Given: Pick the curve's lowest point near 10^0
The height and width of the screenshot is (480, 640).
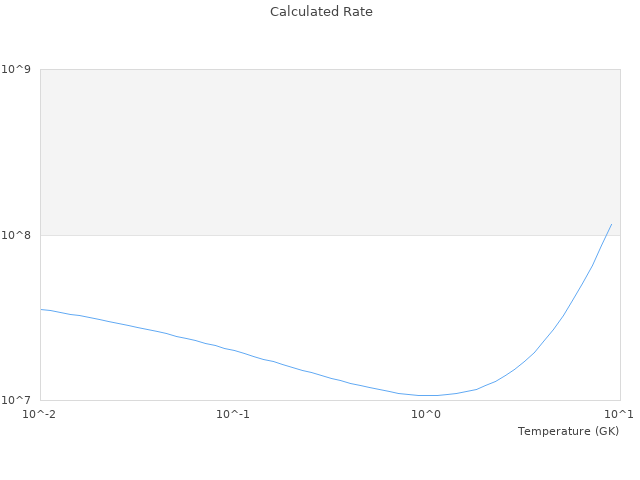Looking at the screenshot, I should tap(428, 395).
